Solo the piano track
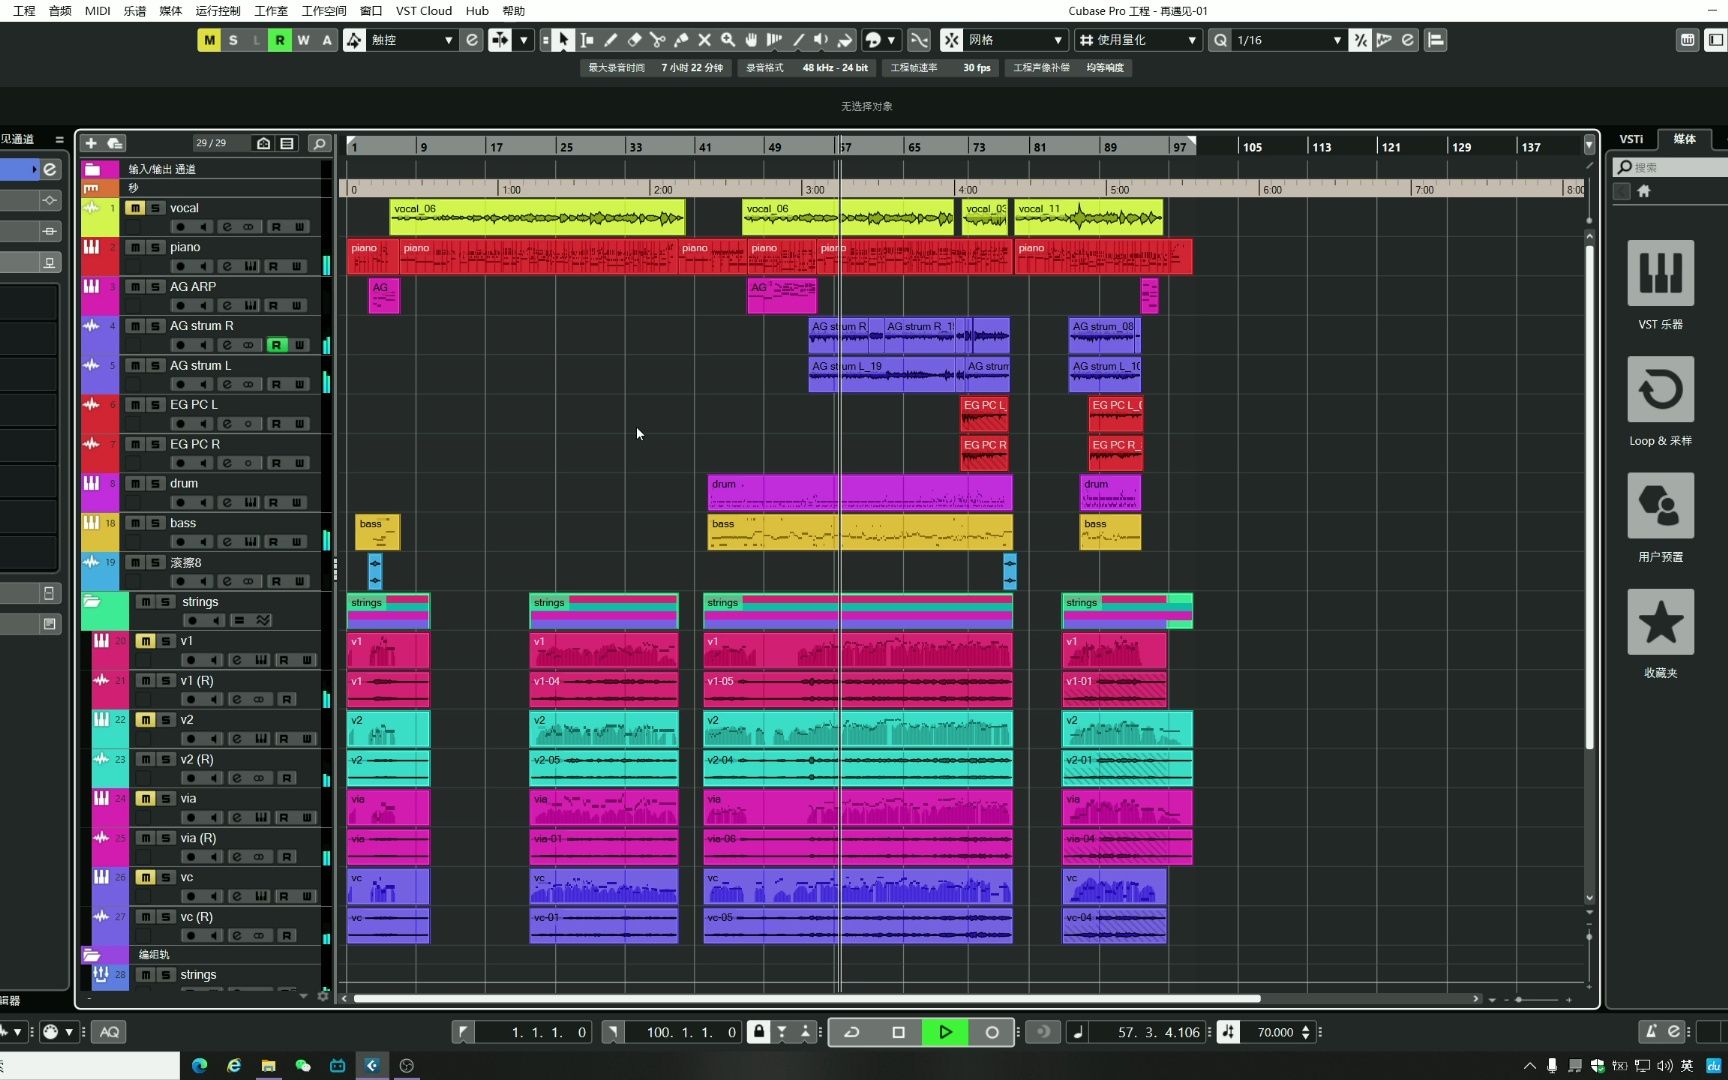This screenshot has width=1728, height=1080. click(155, 247)
